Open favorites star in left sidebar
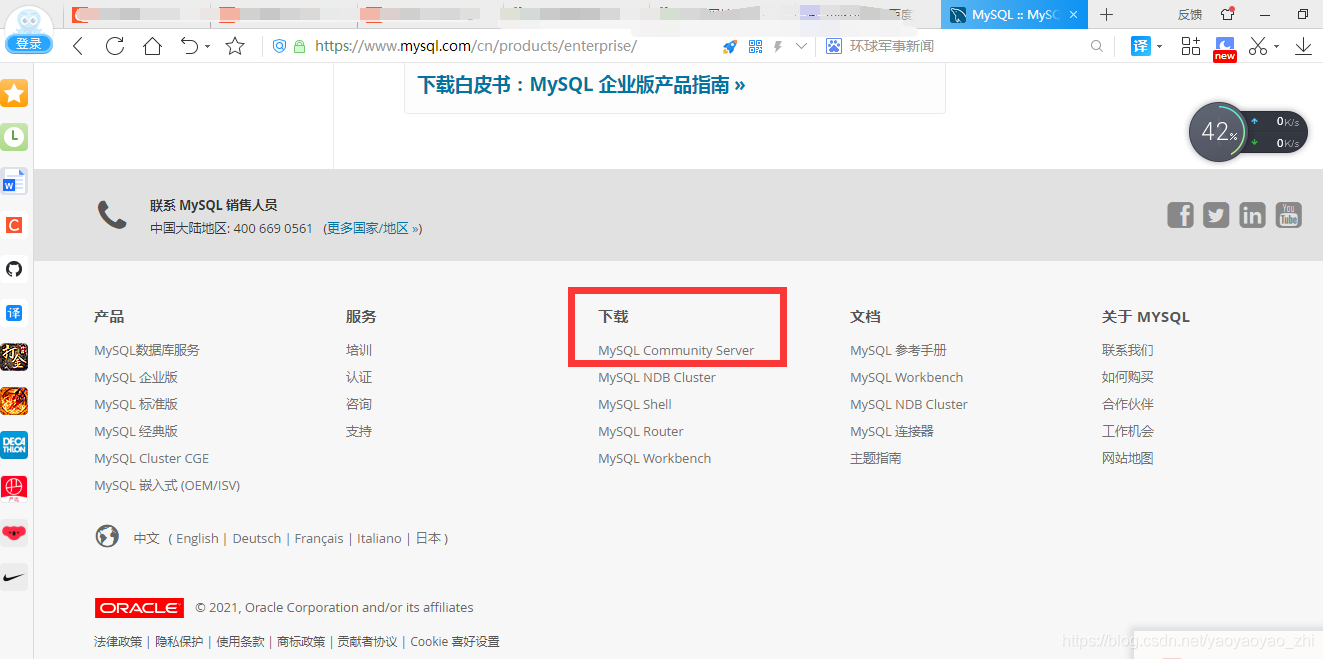 pos(14,94)
